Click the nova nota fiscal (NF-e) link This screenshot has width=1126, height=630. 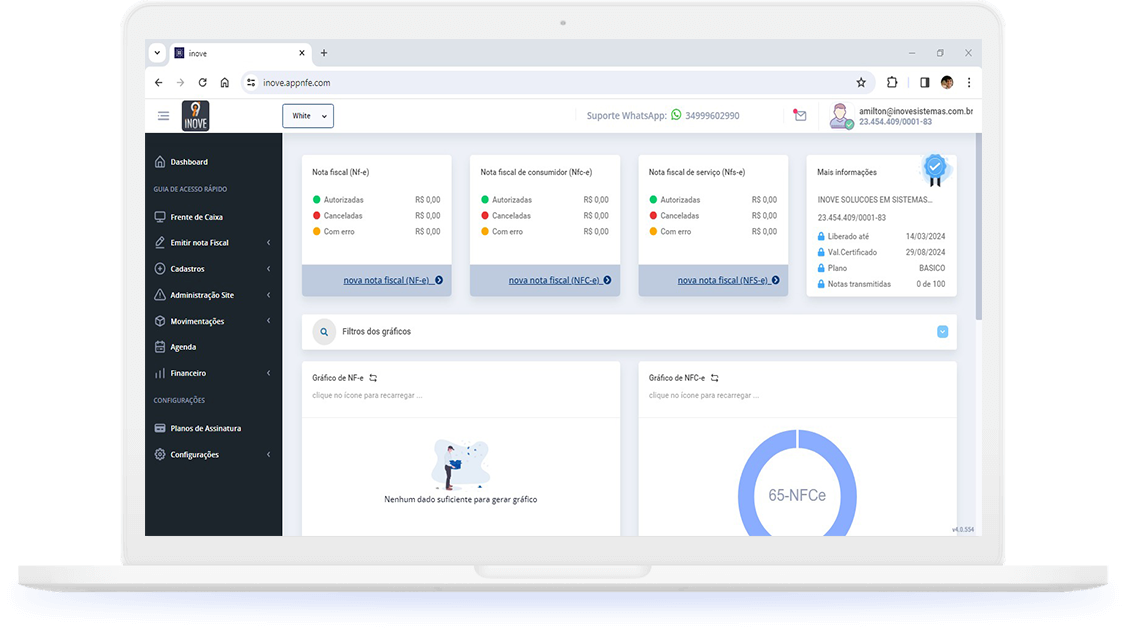pos(386,280)
